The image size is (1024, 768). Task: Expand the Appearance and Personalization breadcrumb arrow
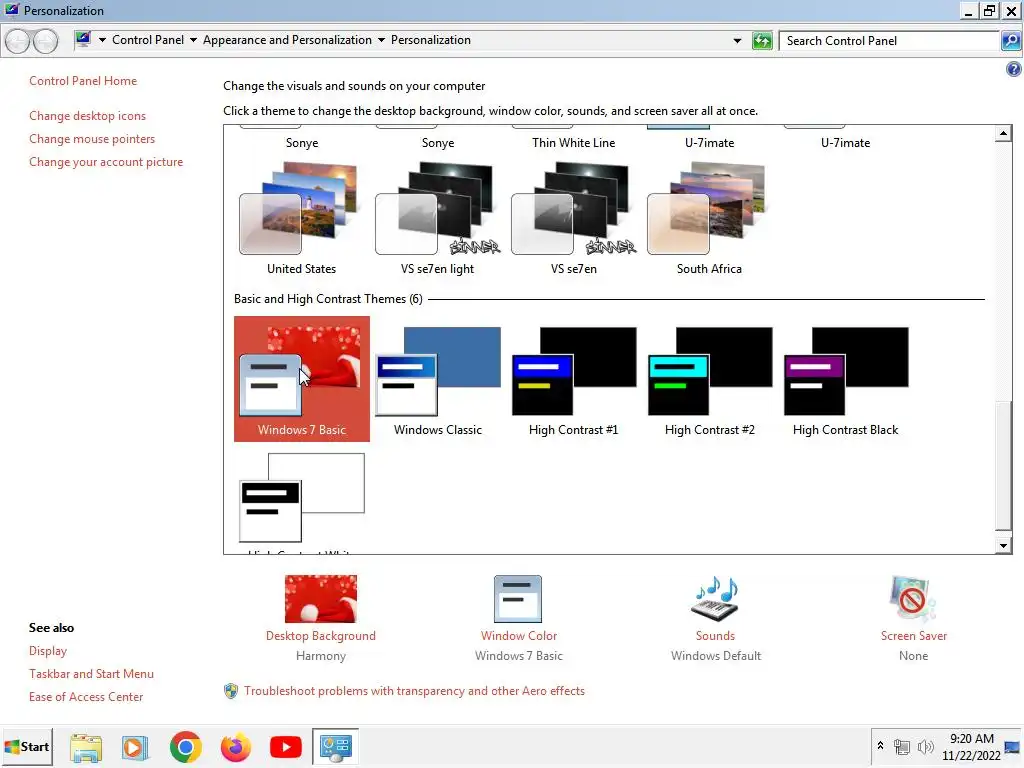tap(381, 40)
